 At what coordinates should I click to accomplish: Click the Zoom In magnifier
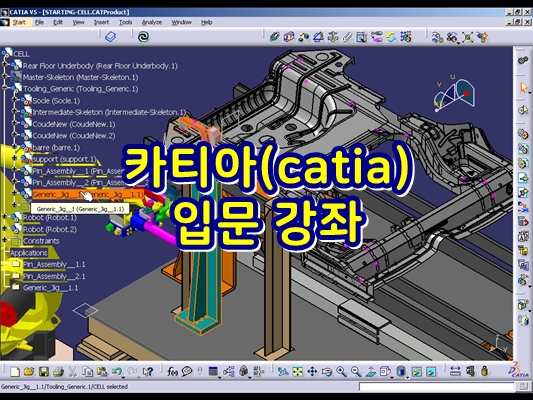point(341,371)
